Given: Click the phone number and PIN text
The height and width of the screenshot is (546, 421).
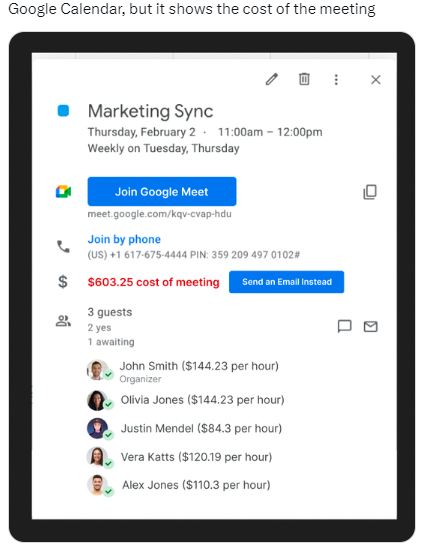Looking at the screenshot, I should (194, 255).
